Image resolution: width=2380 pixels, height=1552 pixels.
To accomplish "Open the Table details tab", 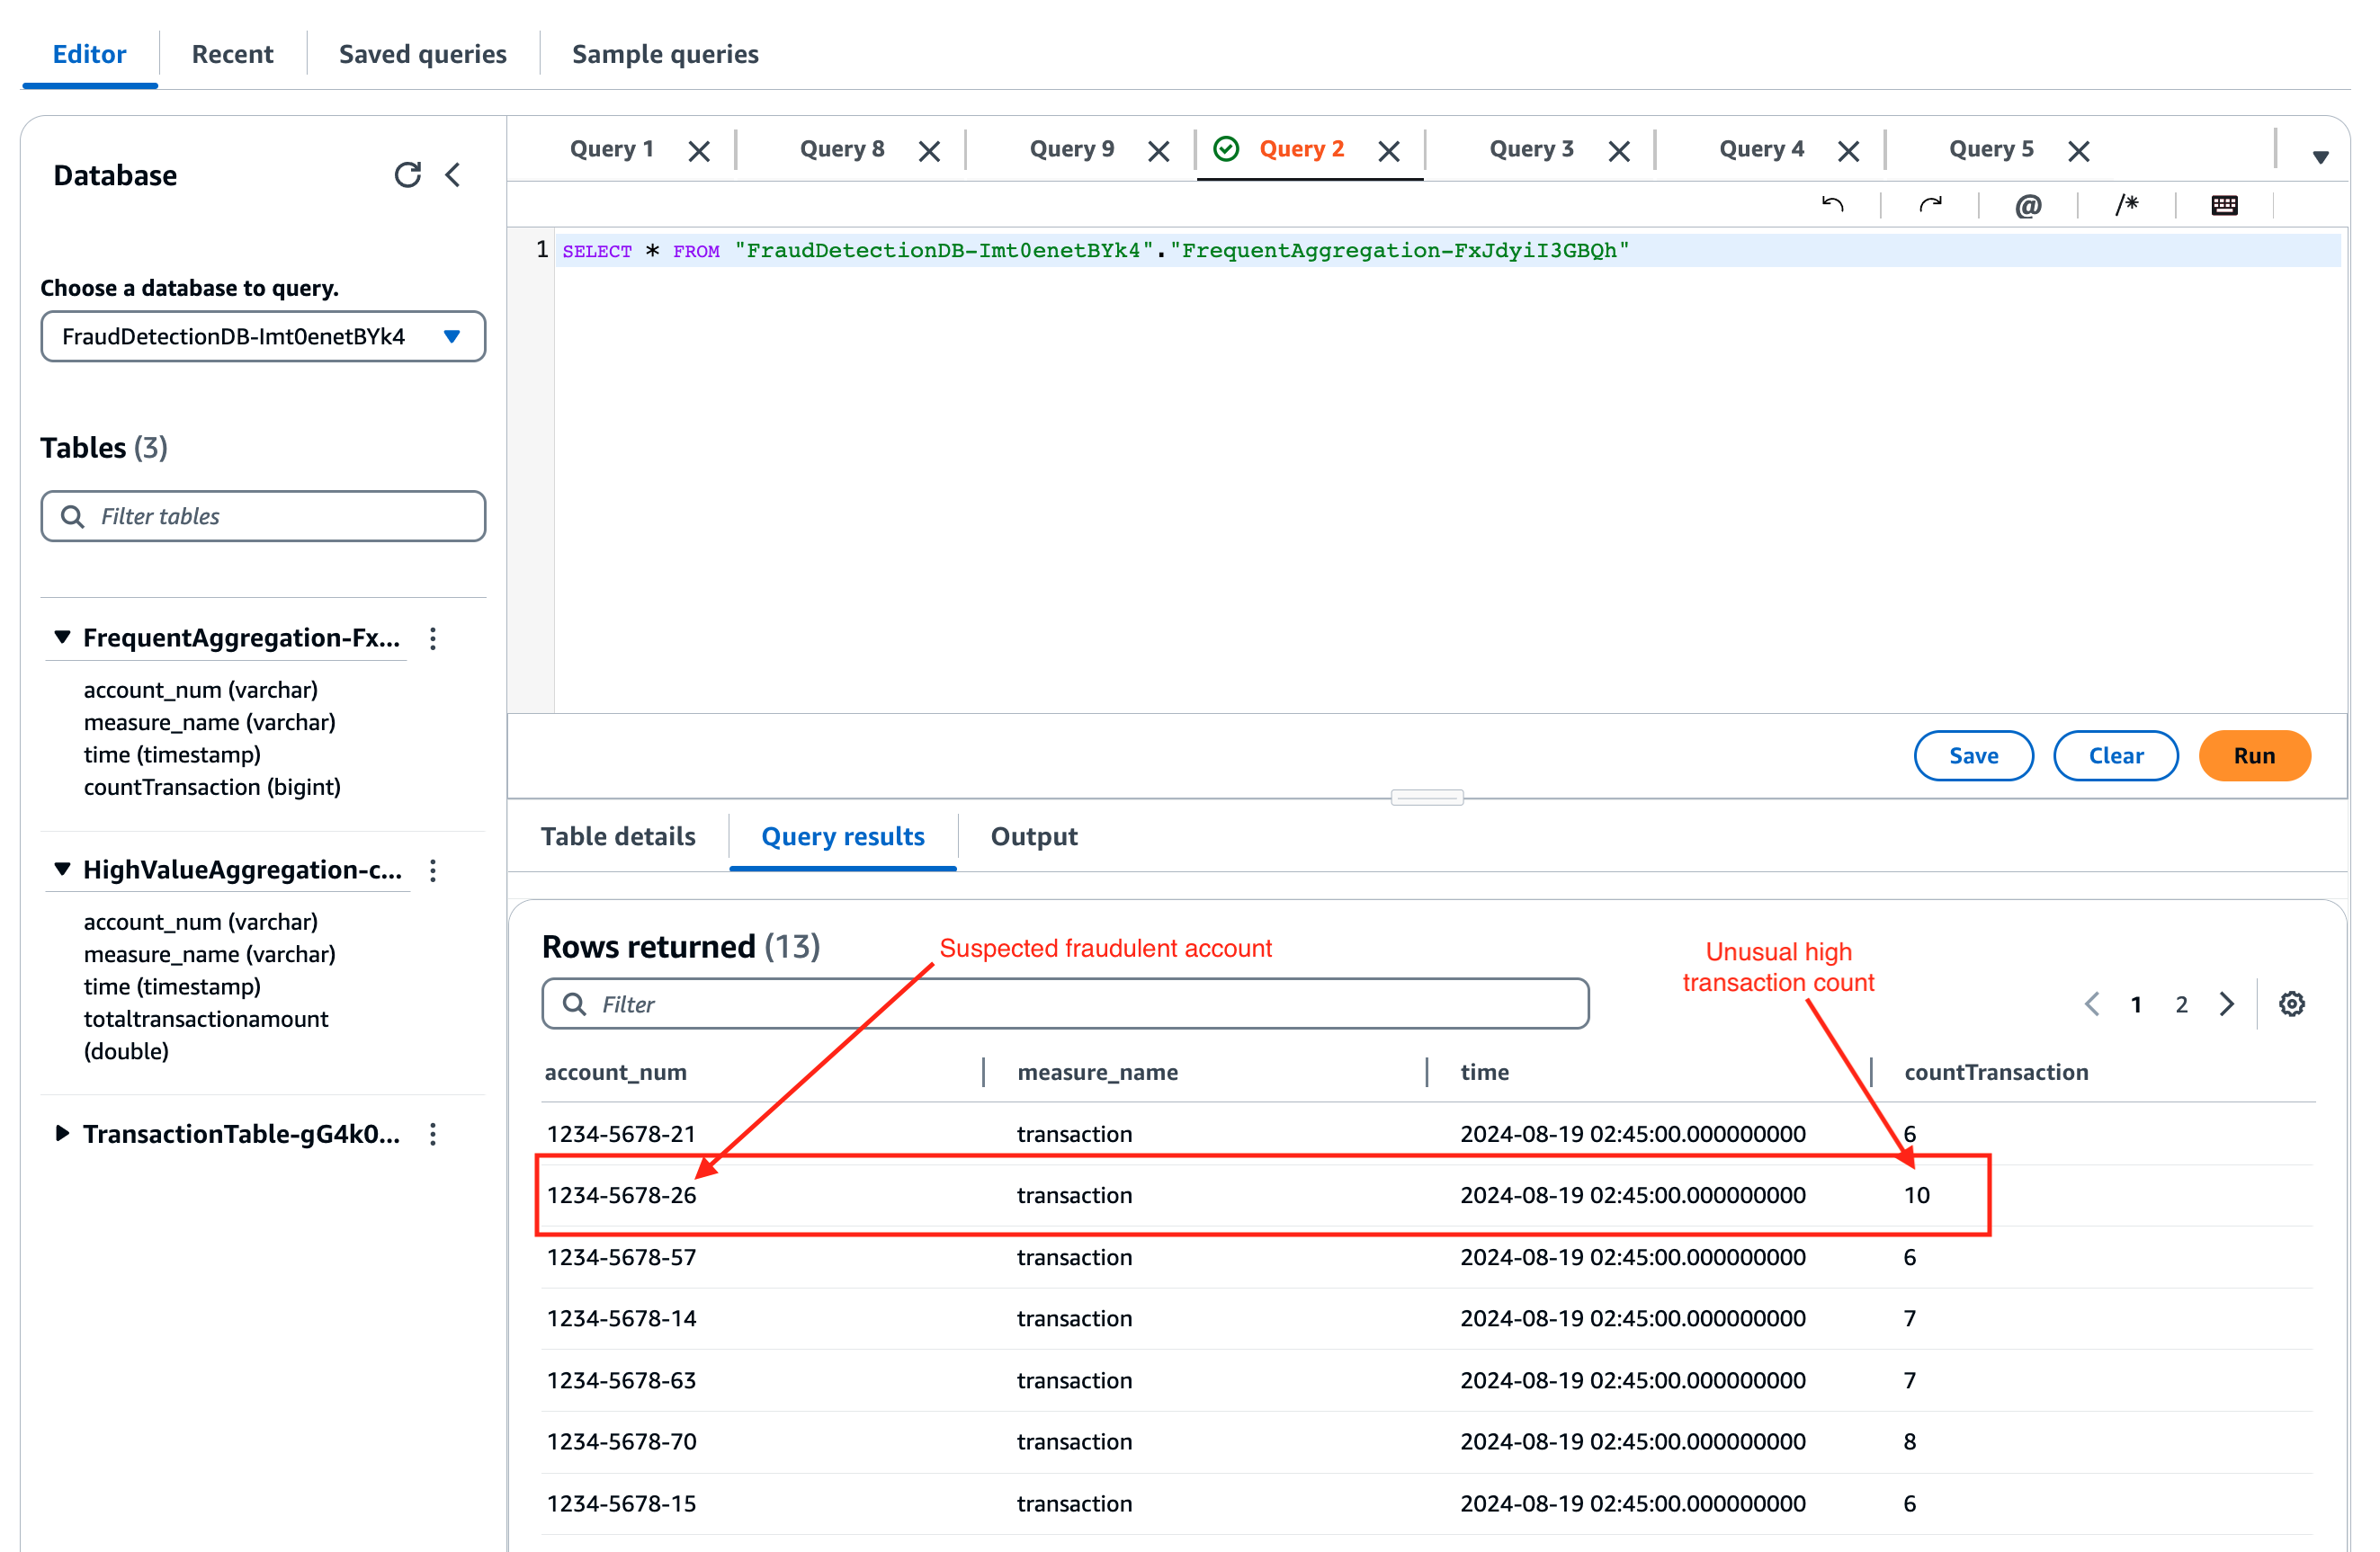I will (618, 836).
